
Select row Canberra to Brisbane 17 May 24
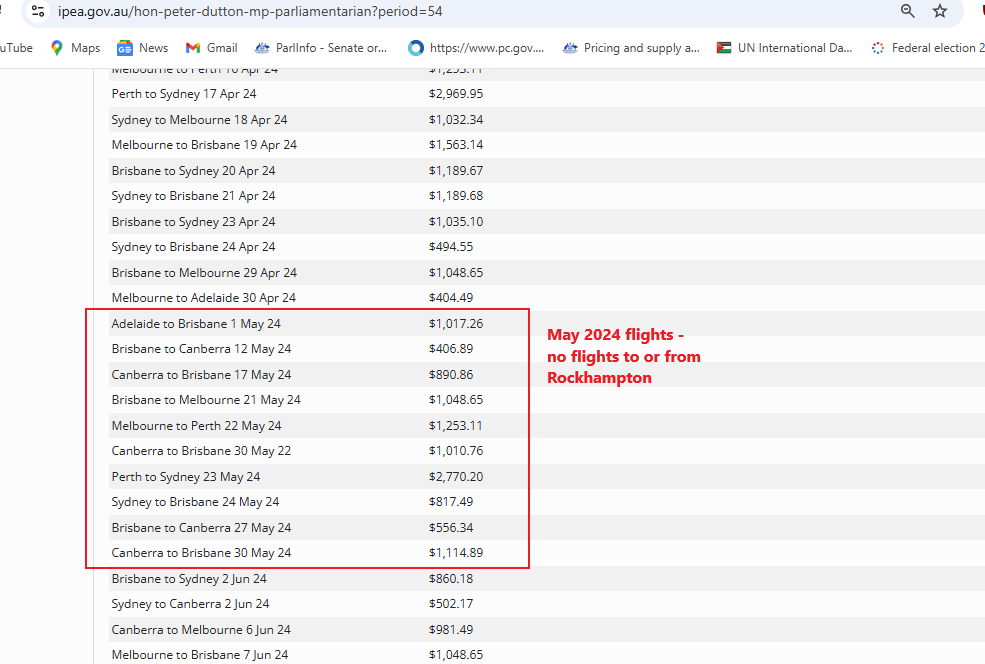547,374
